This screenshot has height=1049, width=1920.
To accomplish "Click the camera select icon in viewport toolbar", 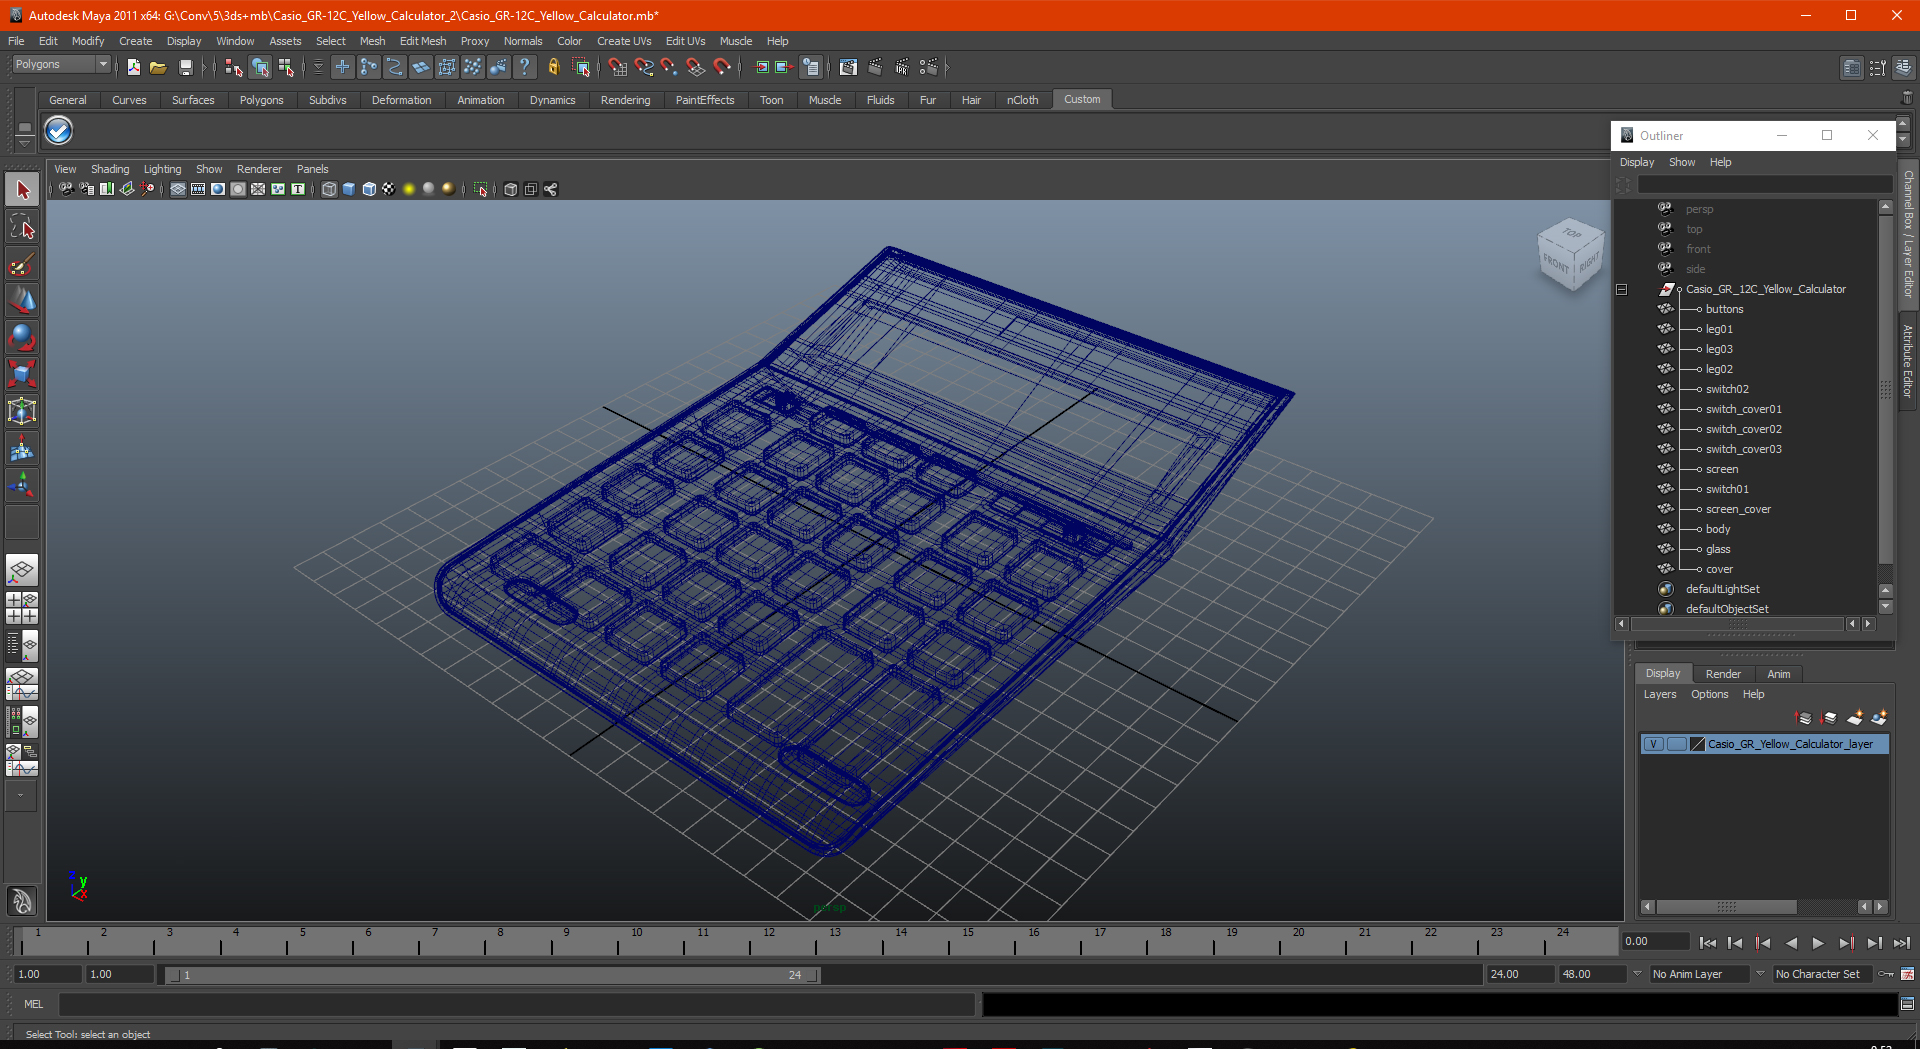I will [66, 189].
